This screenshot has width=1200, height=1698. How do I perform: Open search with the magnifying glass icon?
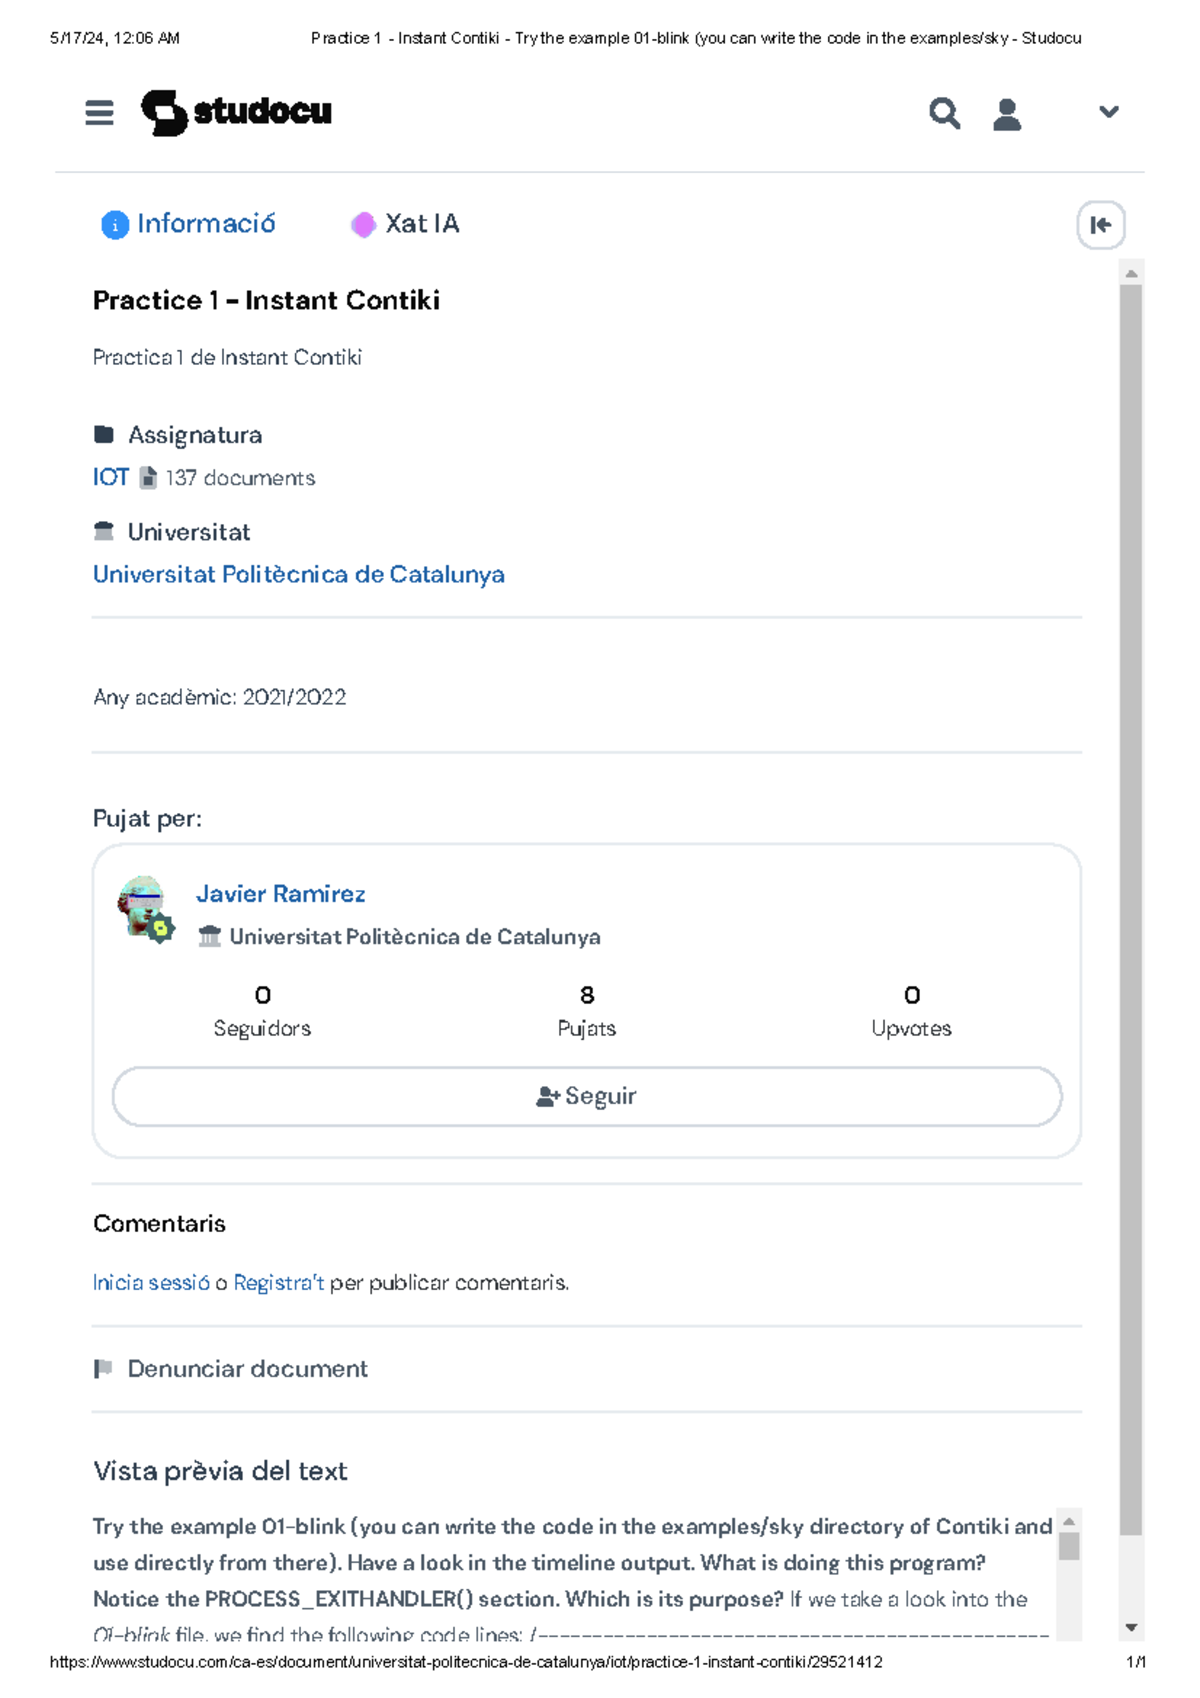(944, 113)
